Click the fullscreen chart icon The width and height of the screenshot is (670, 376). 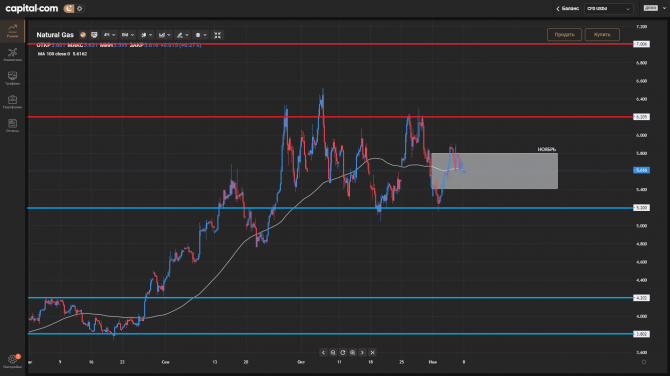point(217,35)
